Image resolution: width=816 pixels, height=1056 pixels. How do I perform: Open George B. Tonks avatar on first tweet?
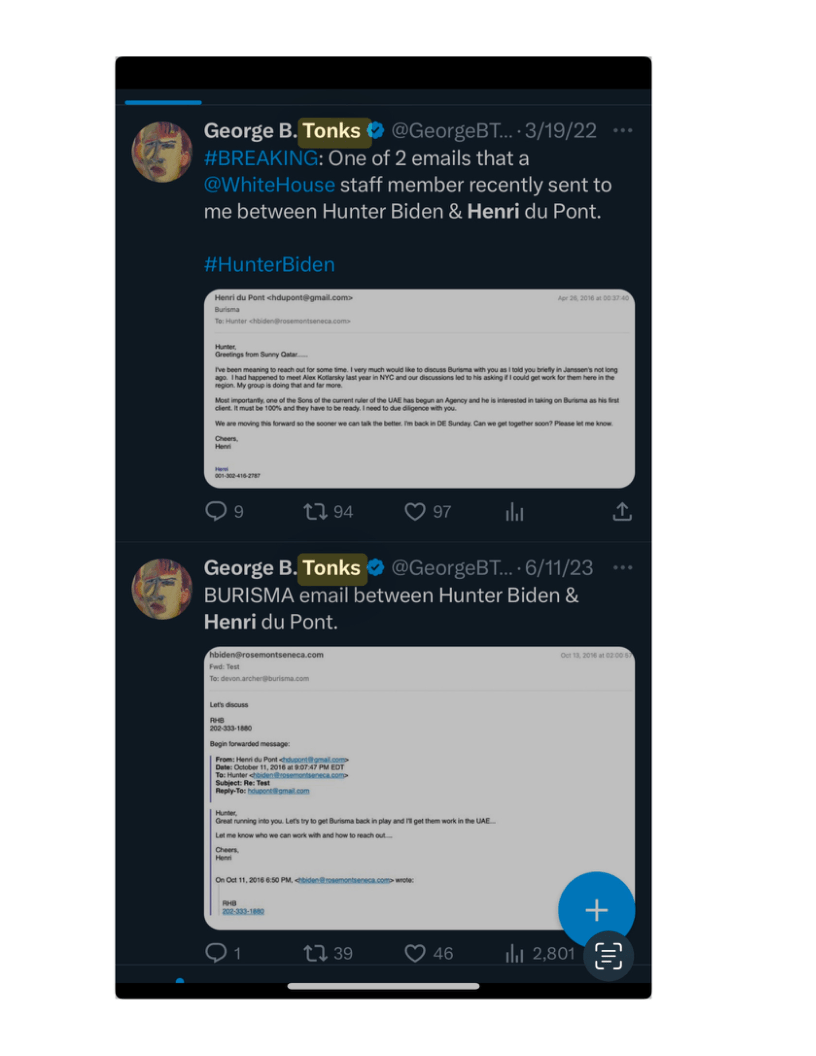162,152
